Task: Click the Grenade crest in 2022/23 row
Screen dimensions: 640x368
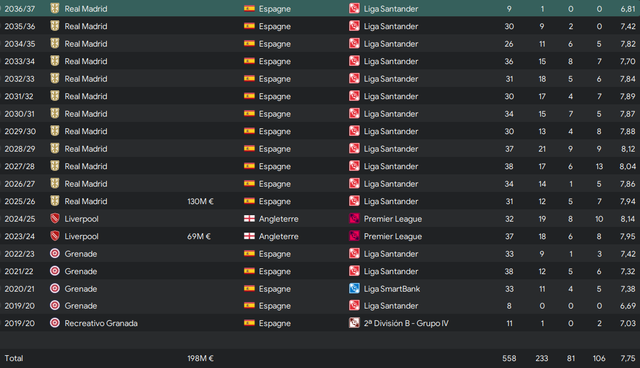Action: tap(55, 254)
